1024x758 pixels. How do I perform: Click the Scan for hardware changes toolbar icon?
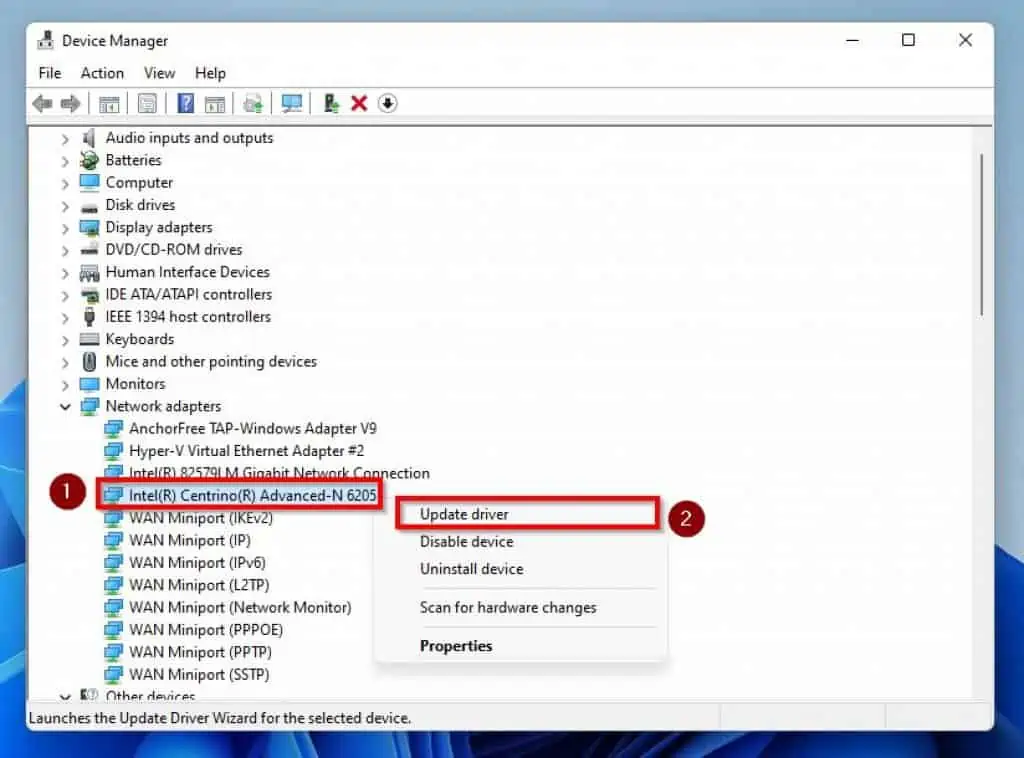(290, 103)
